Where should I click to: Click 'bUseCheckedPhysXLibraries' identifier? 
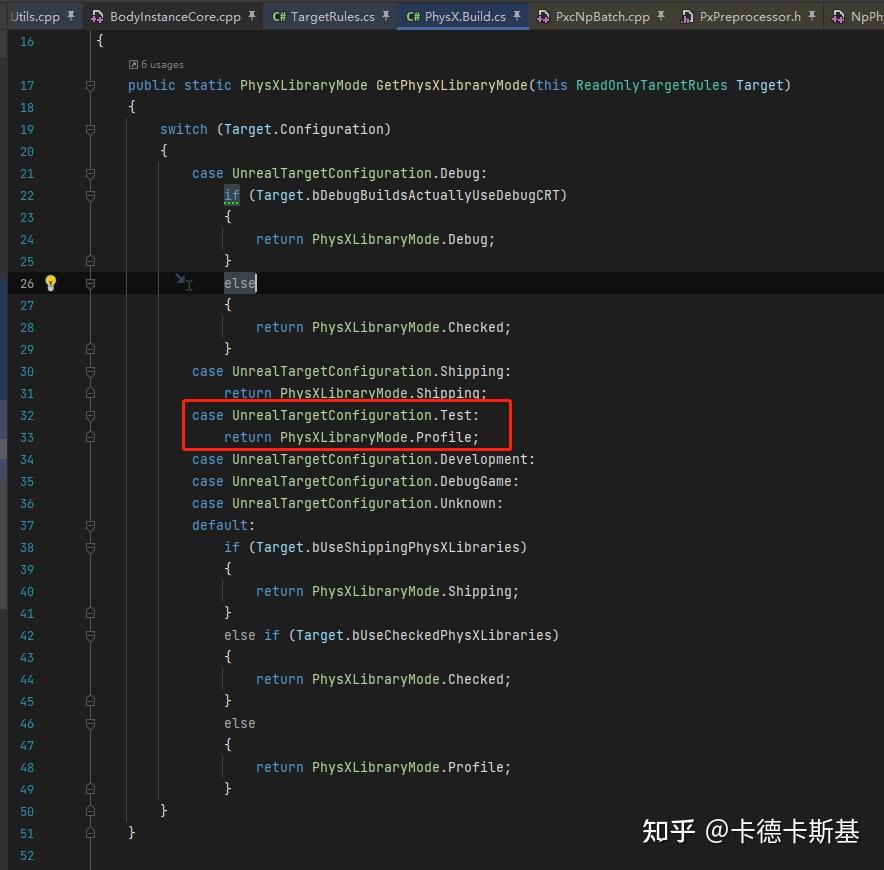[x=452, y=635]
